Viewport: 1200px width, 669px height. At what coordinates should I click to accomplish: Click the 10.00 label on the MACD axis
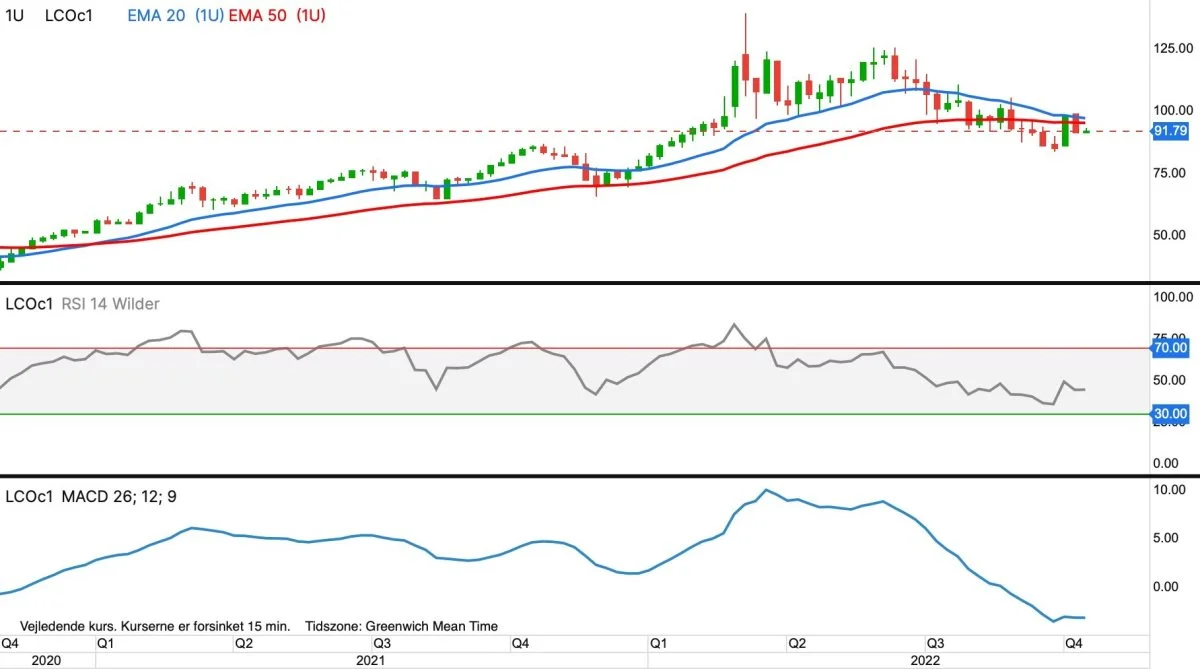coord(1169,490)
